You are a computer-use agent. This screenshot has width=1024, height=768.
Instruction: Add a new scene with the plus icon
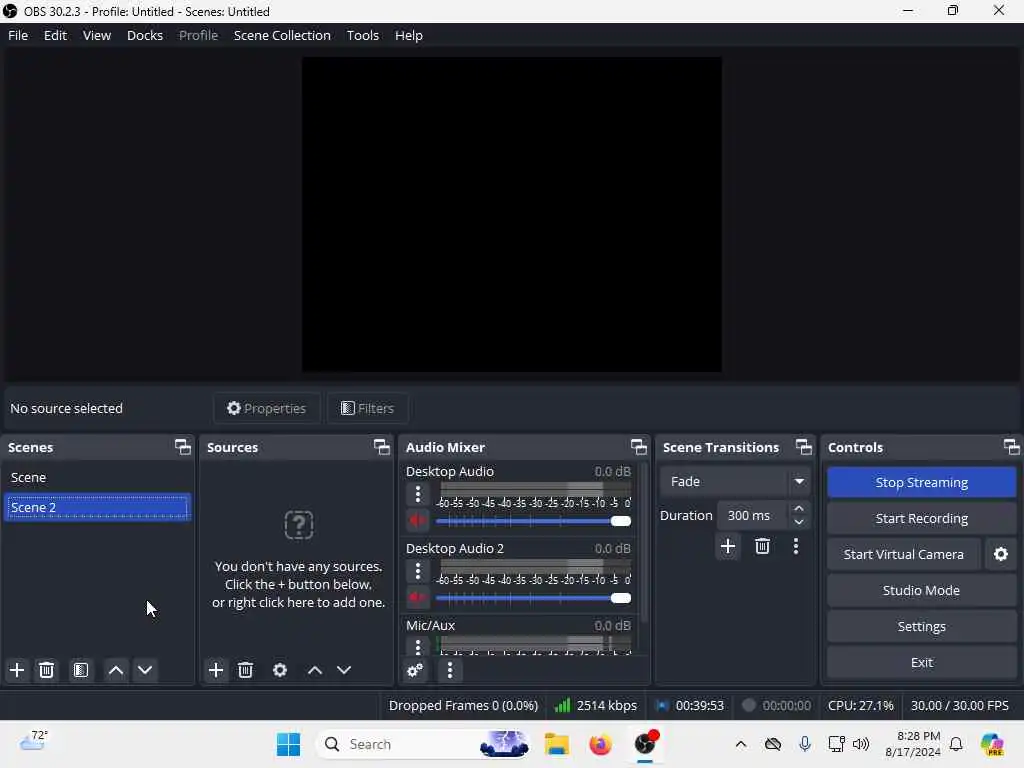point(17,670)
